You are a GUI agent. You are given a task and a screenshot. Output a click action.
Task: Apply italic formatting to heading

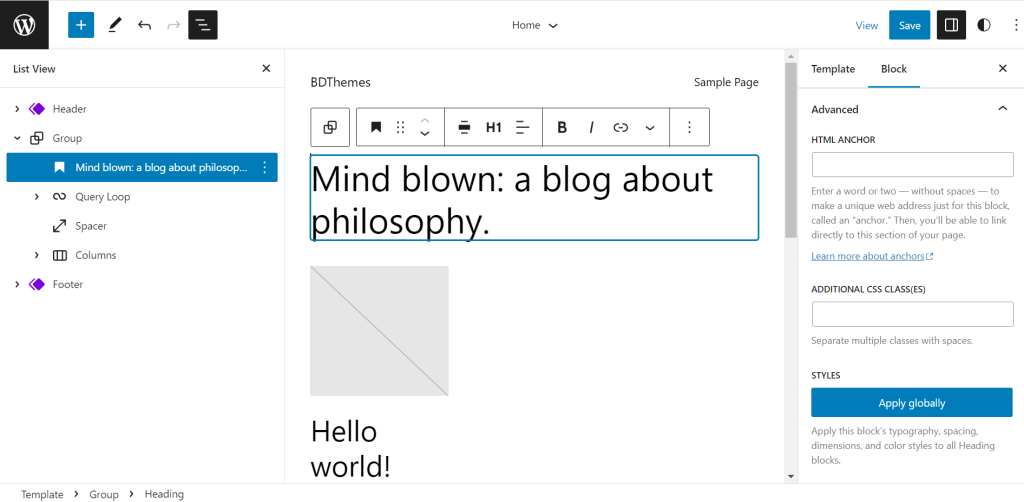click(x=591, y=127)
